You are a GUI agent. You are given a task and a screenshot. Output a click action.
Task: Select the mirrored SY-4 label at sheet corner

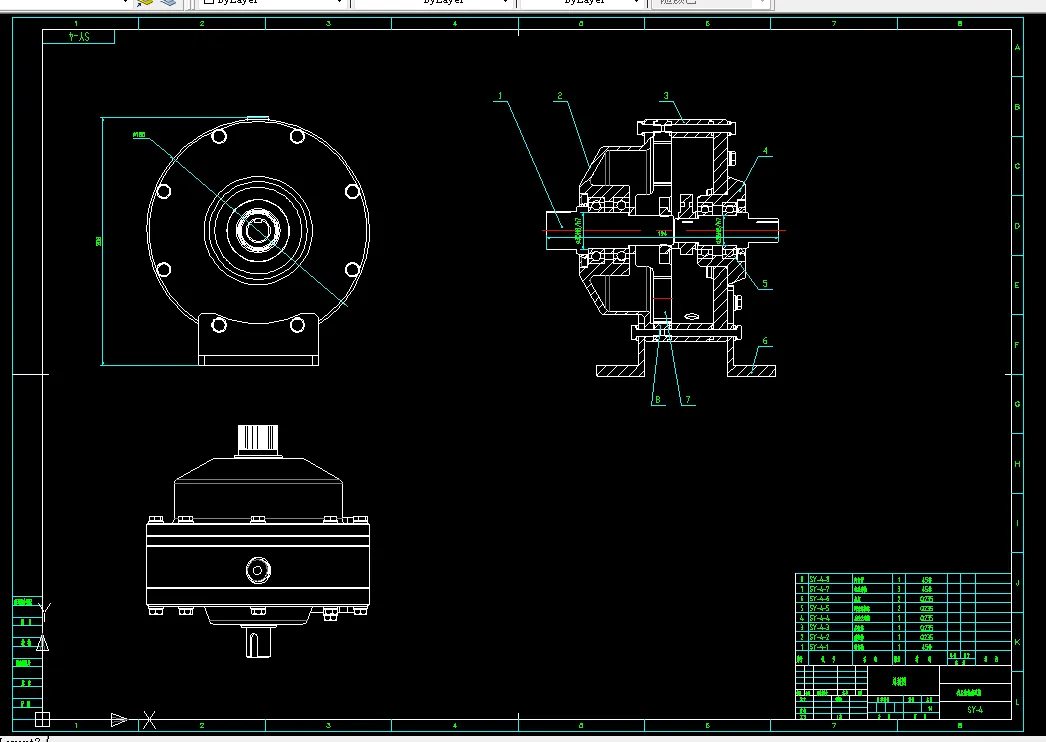coord(79,37)
